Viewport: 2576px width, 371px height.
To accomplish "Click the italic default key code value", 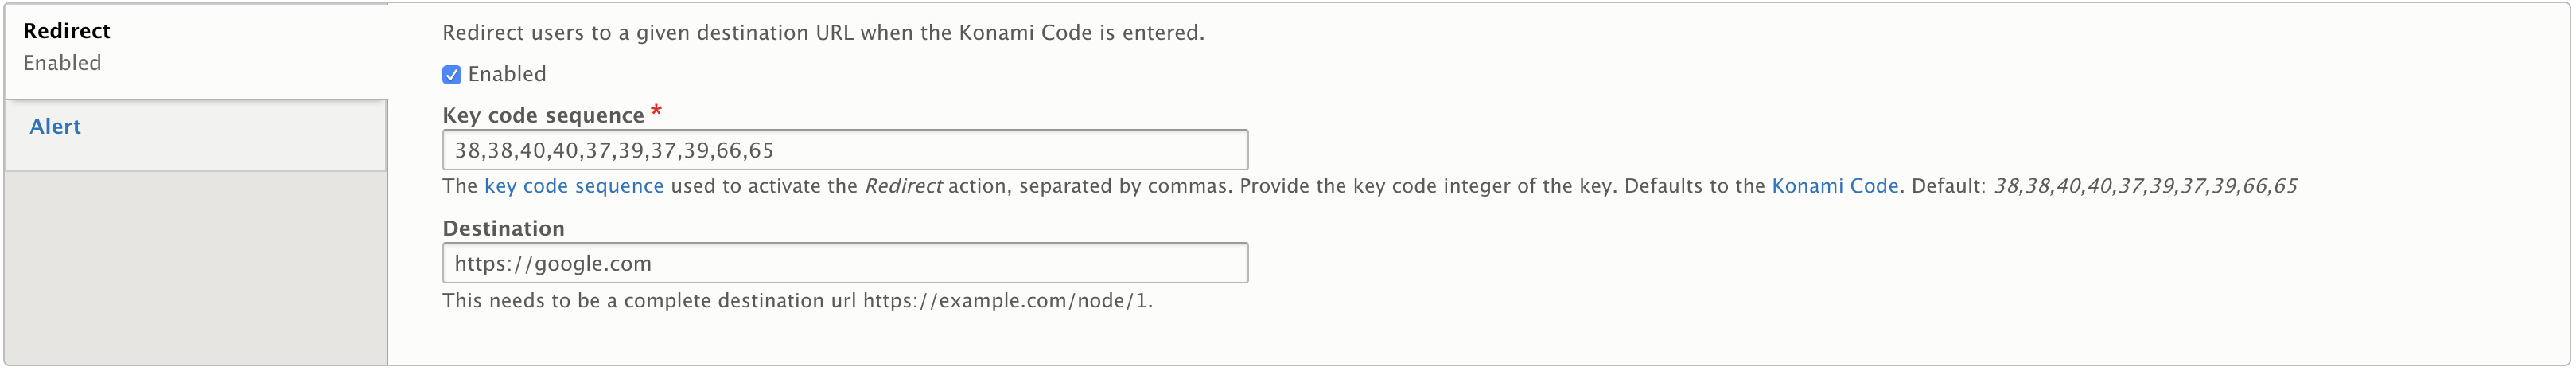I will coord(2145,186).
